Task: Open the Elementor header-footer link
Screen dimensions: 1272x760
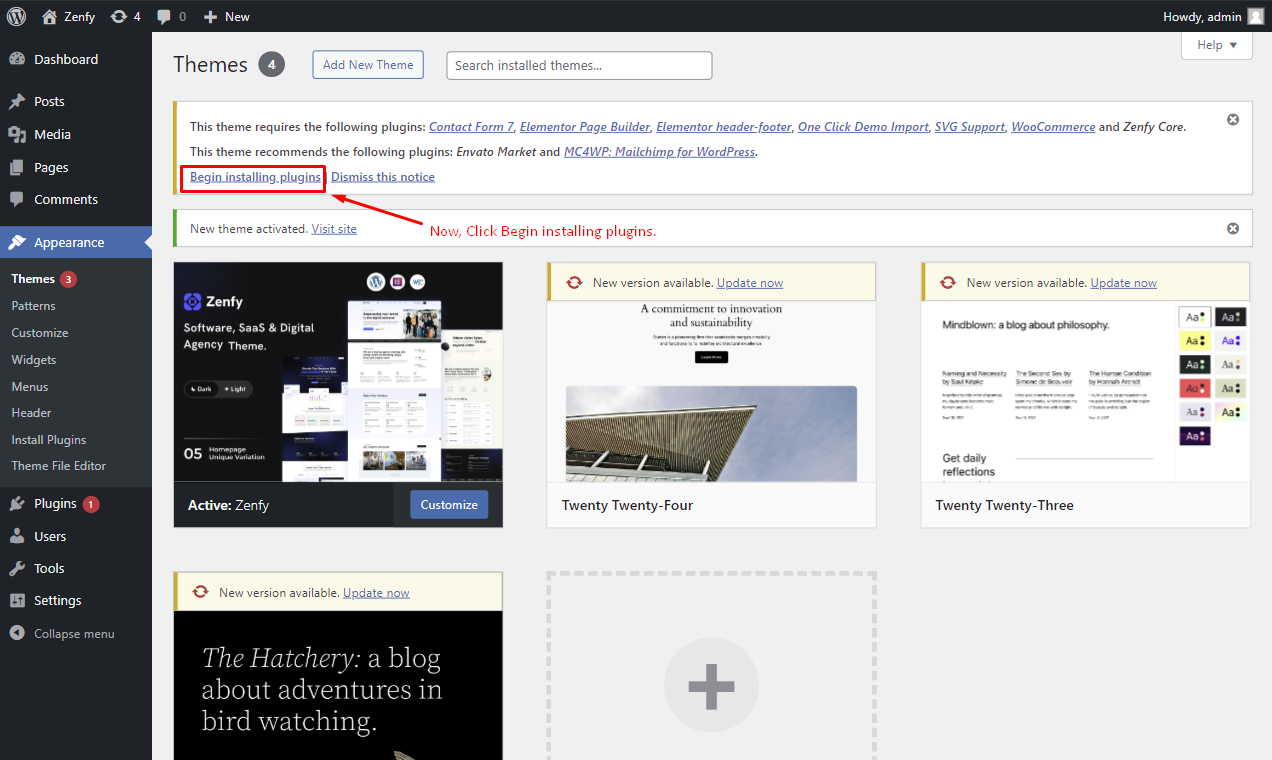Action: tap(724, 127)
